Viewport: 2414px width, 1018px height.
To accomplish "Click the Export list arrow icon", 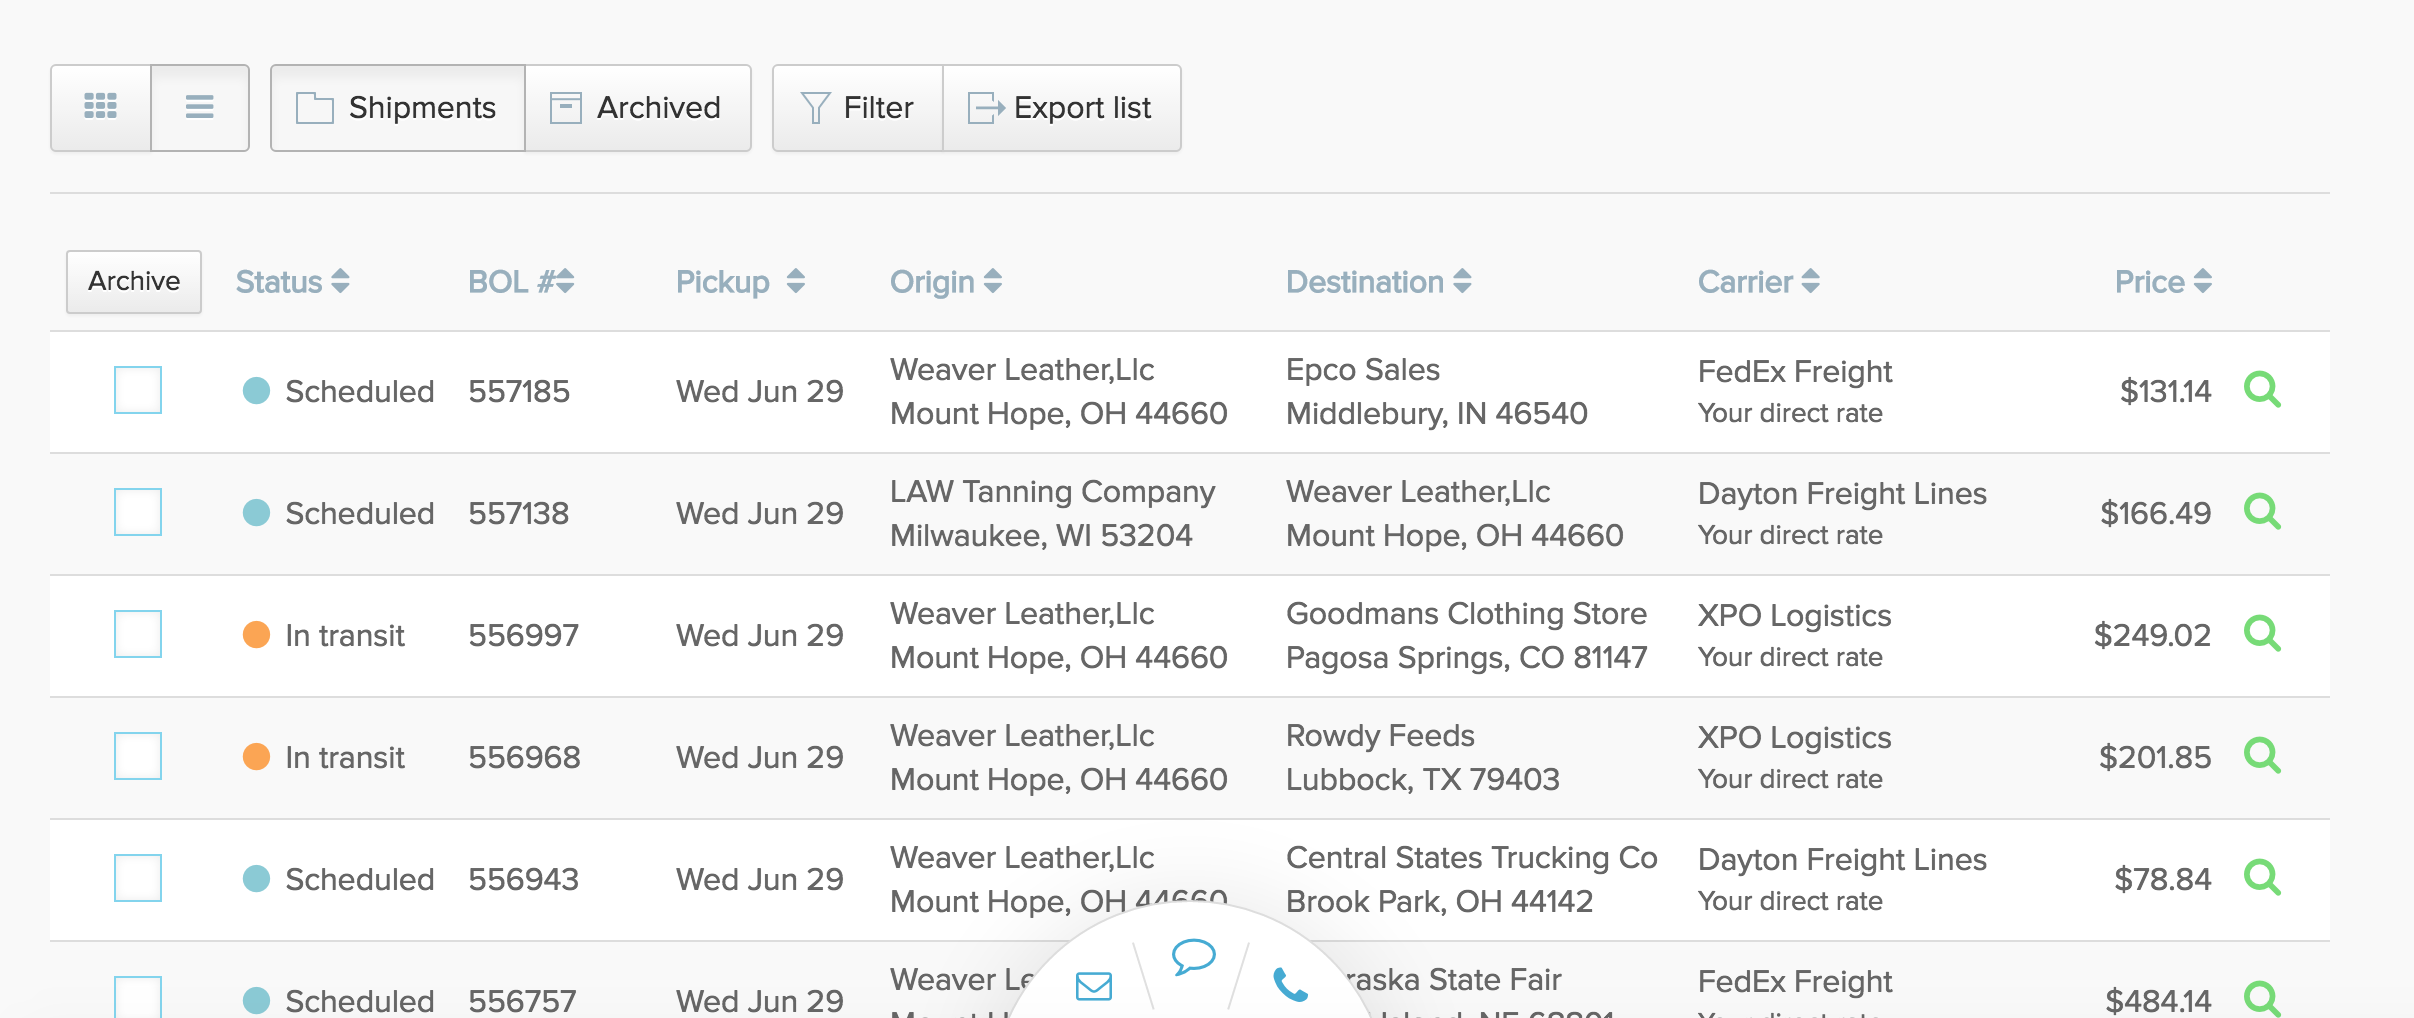I will (x=986, y=108).
